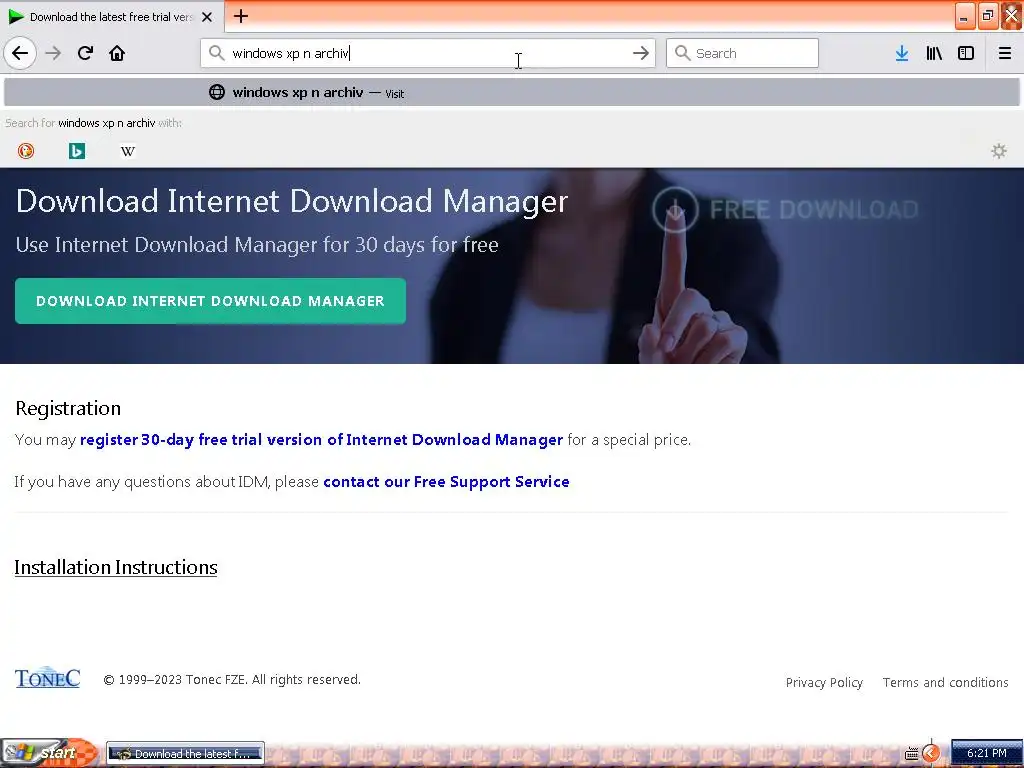Click the Download Internet Download Manager button
This screenshot has width=1024, height=768.
[210, 301]
